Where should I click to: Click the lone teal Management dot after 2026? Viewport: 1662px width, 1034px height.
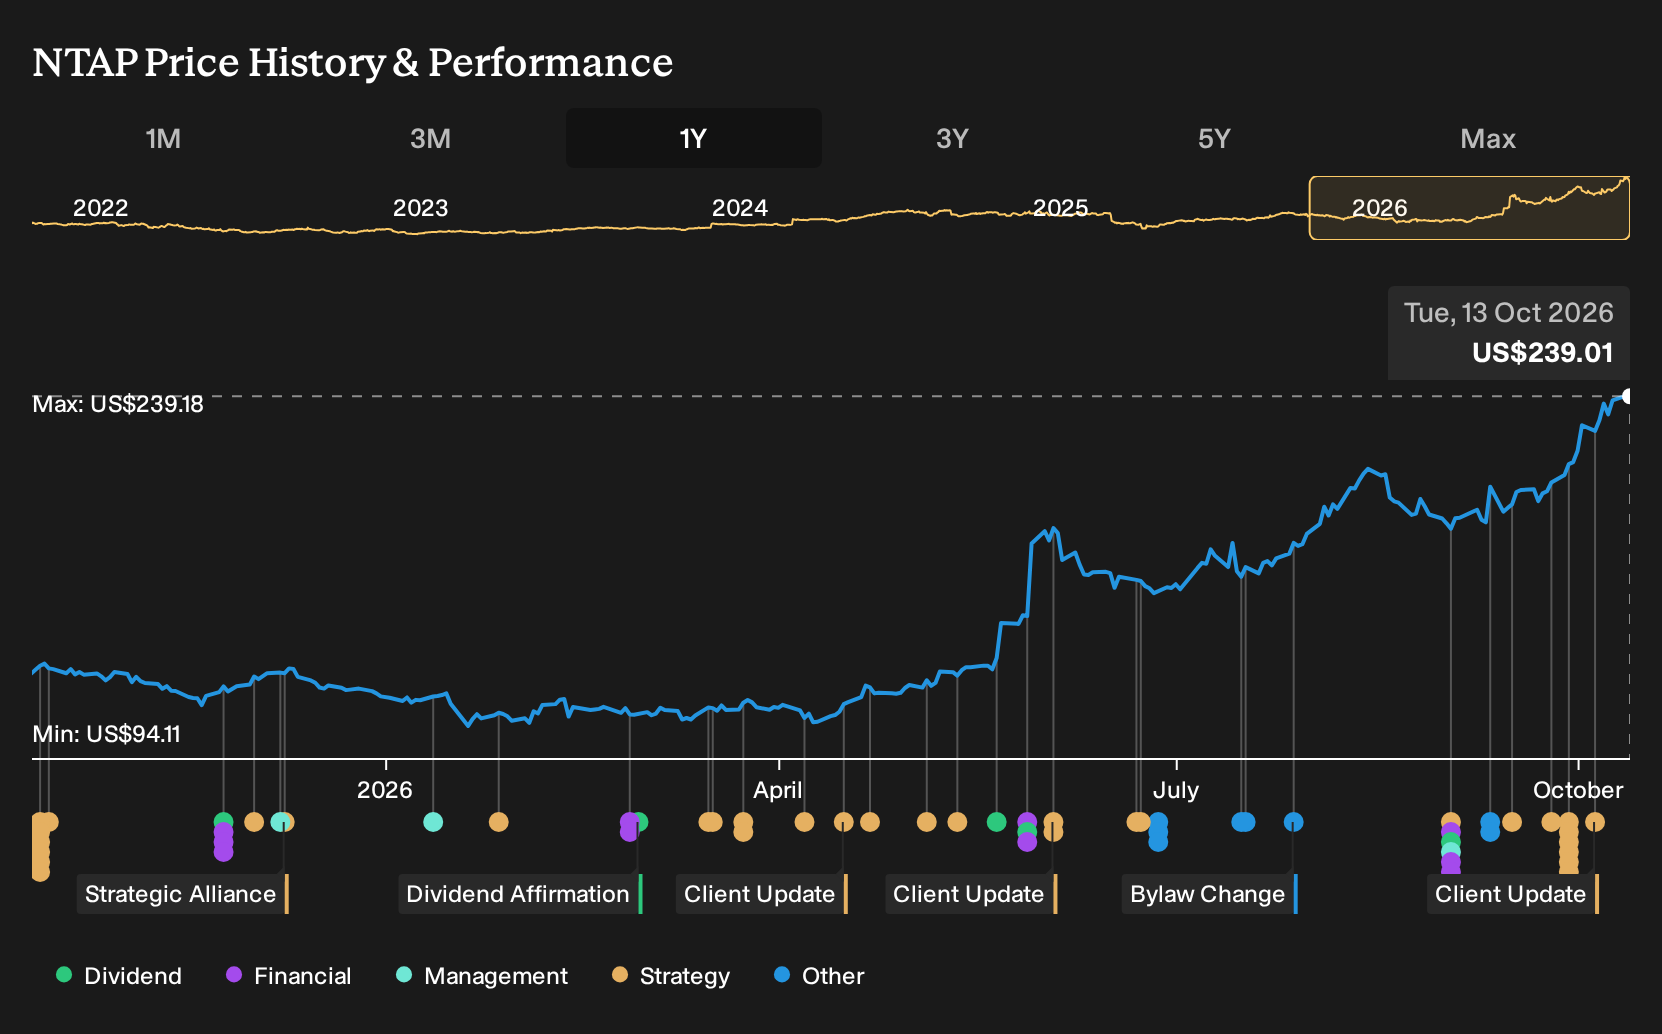(433, 822)
